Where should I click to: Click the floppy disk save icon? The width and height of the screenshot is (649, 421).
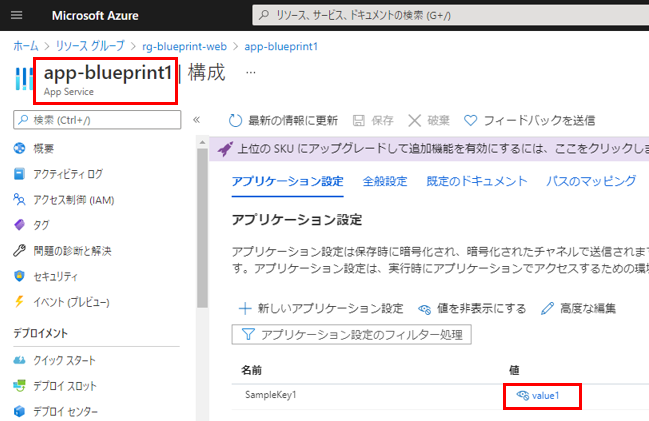click(358, 120)
